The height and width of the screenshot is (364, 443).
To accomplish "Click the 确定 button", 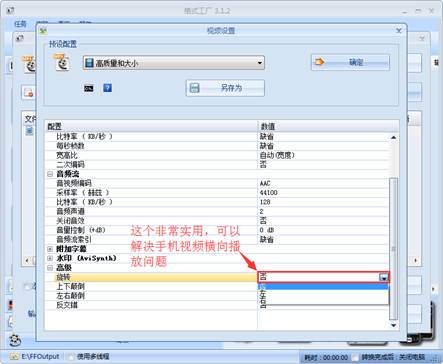I will [x=350, y=62].
